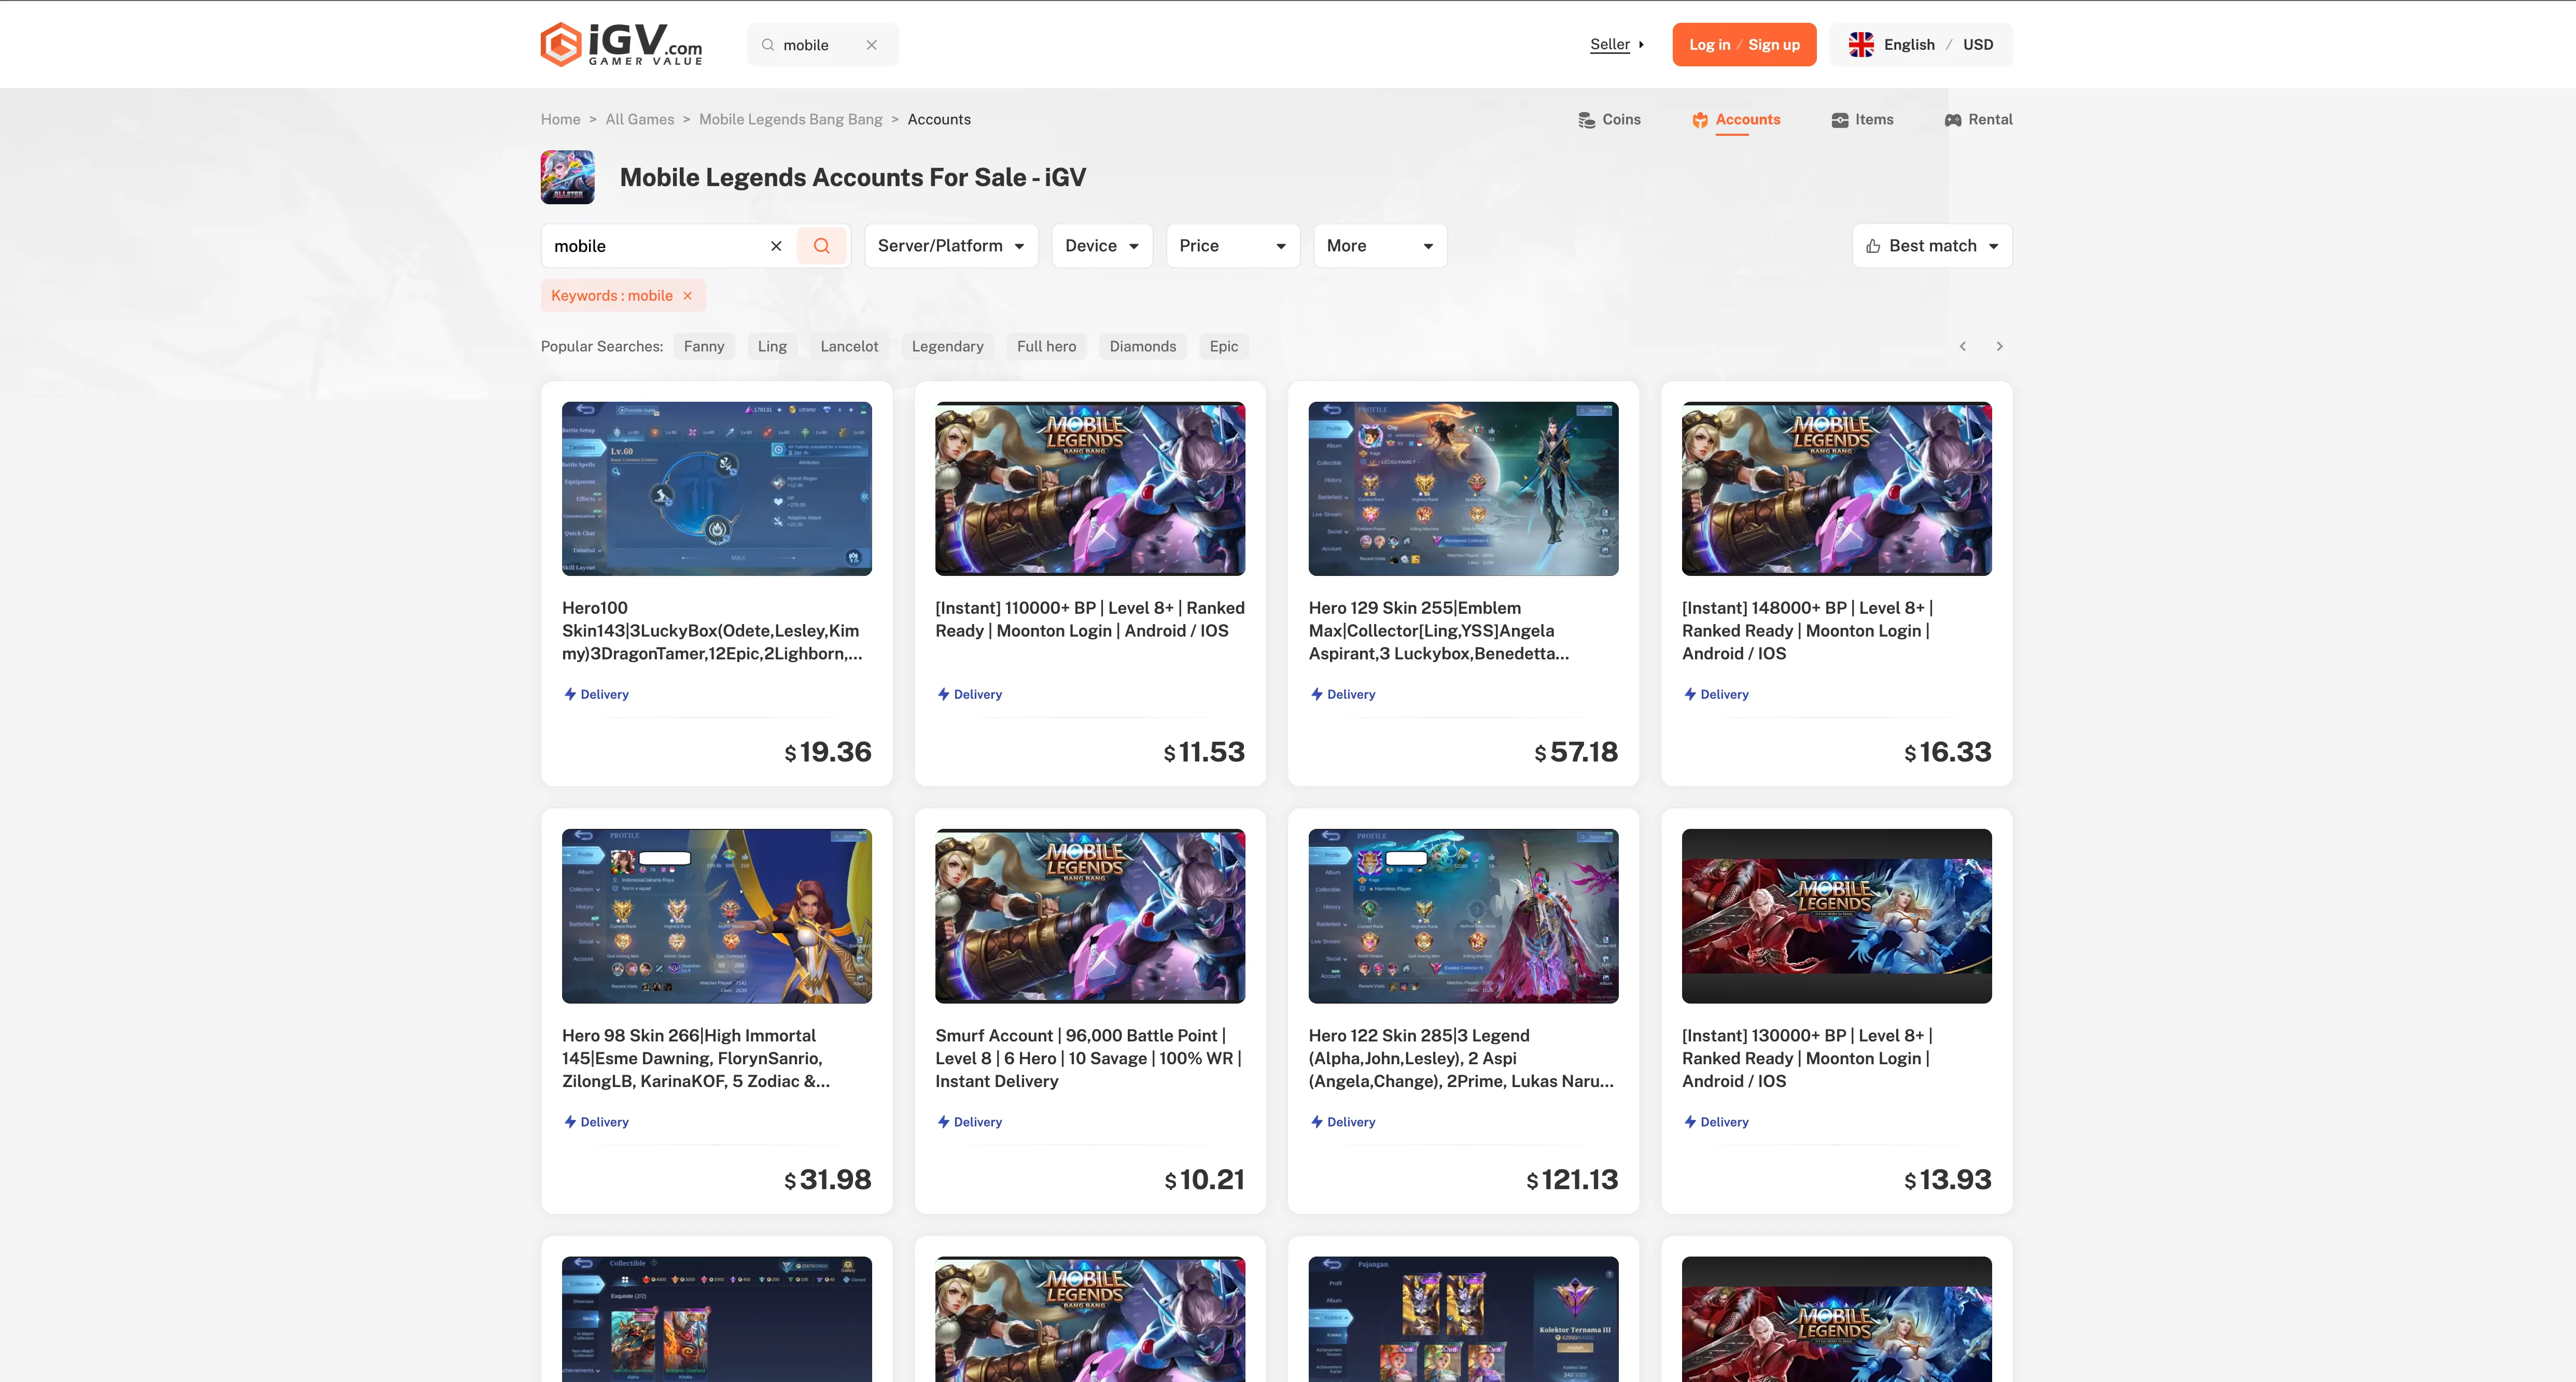2576x1382 pixels.
Task: Go to All Games breadcrumb link
Action: coord(639,119)
